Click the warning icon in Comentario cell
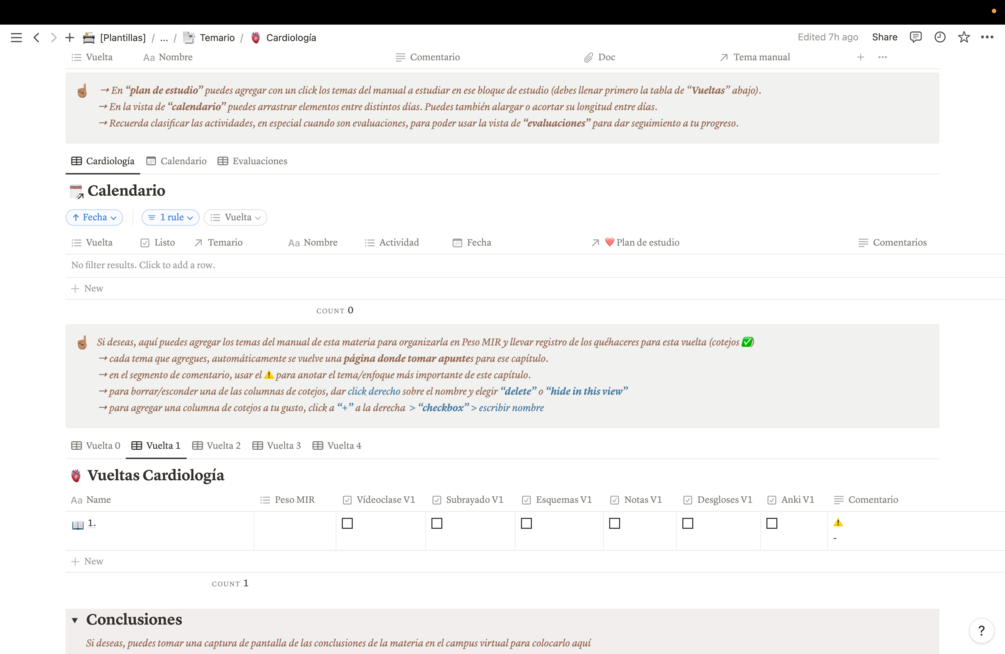Screen dimensions: 1005x654 point(838,523)
